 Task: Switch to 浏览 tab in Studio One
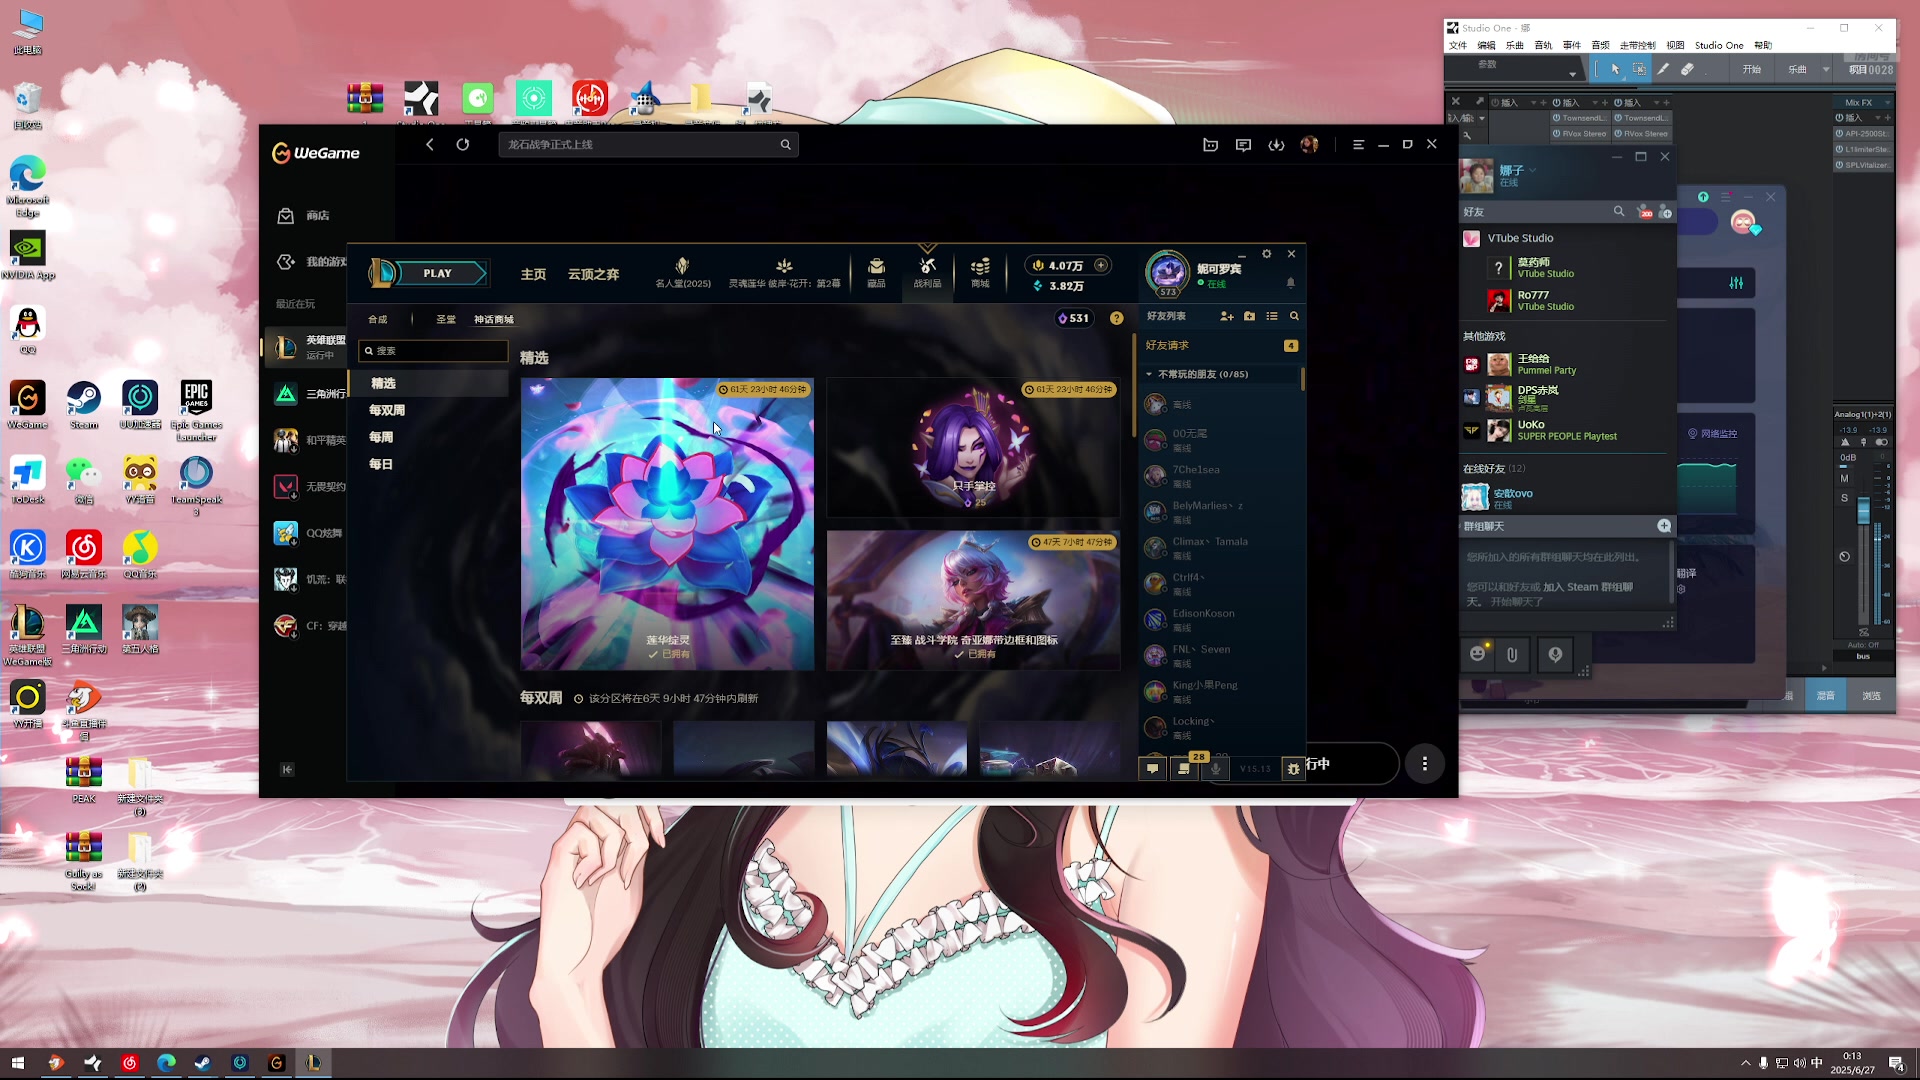[1871, 696]
